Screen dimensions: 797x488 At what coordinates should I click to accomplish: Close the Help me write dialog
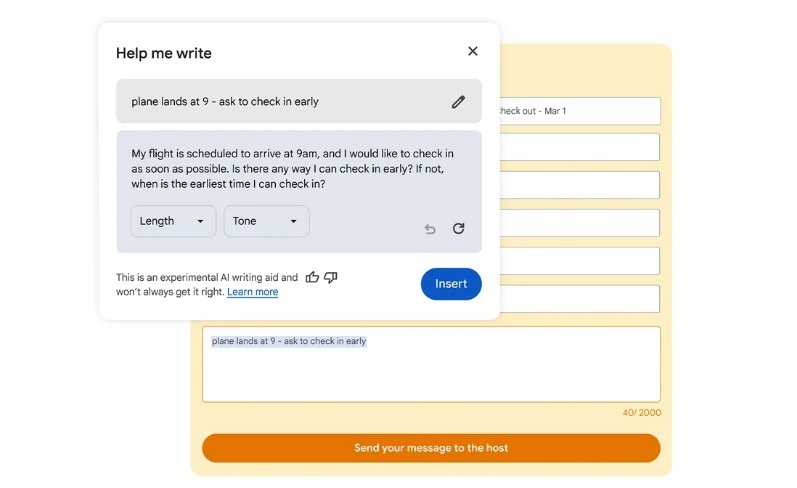[x=473, y=52]
